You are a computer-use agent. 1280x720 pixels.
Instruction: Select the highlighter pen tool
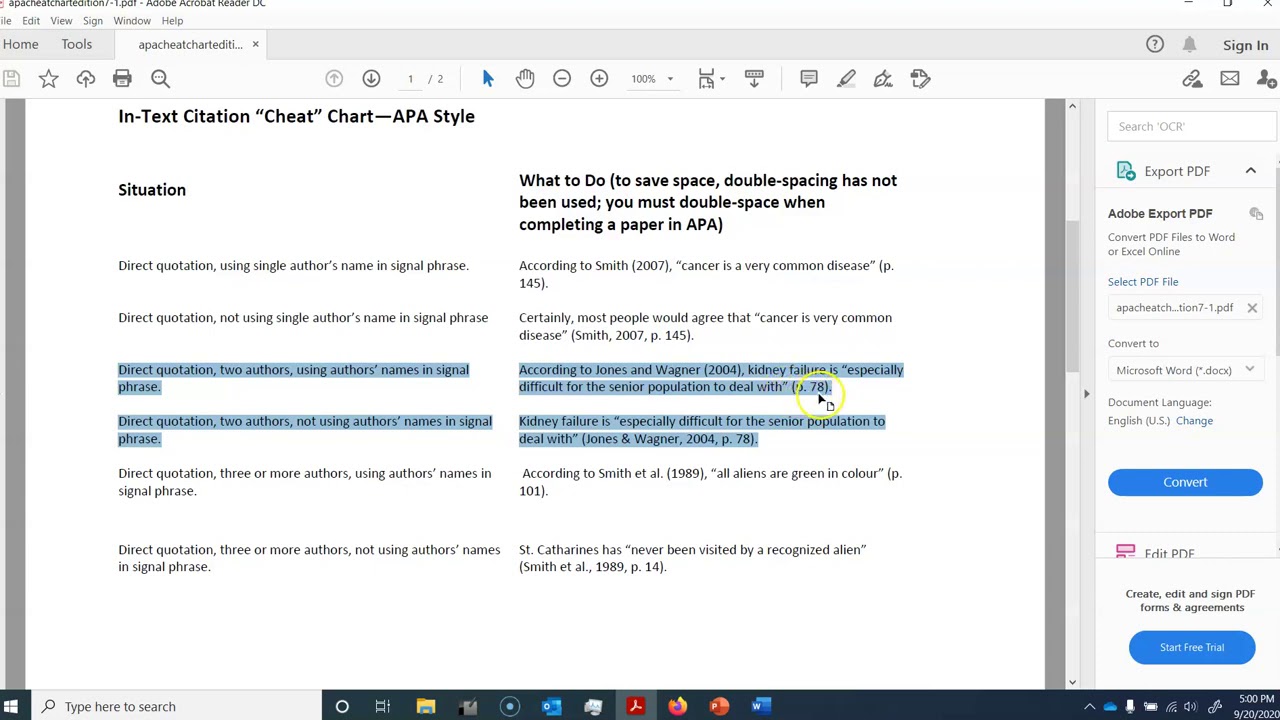point(846,79)
